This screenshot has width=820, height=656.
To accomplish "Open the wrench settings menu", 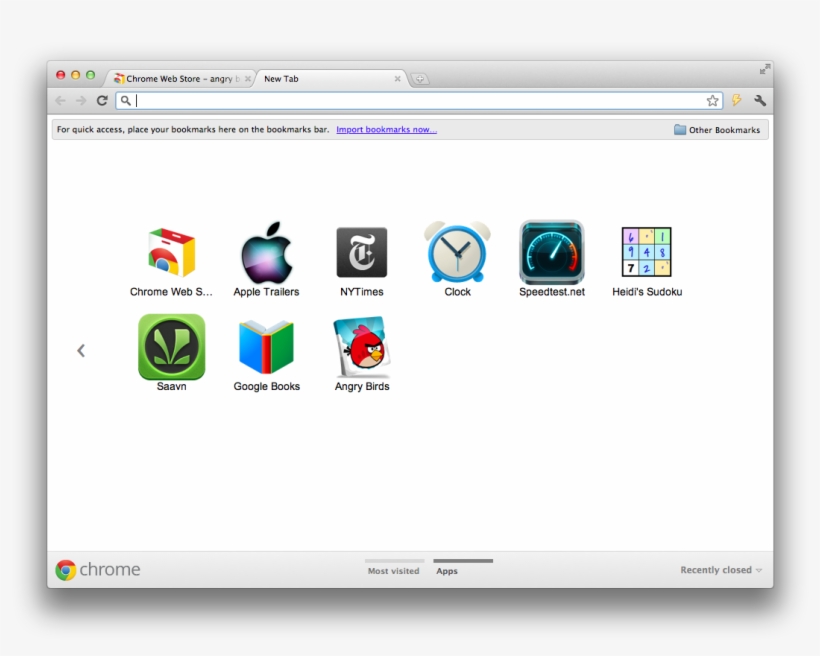I will coord(760,100).
